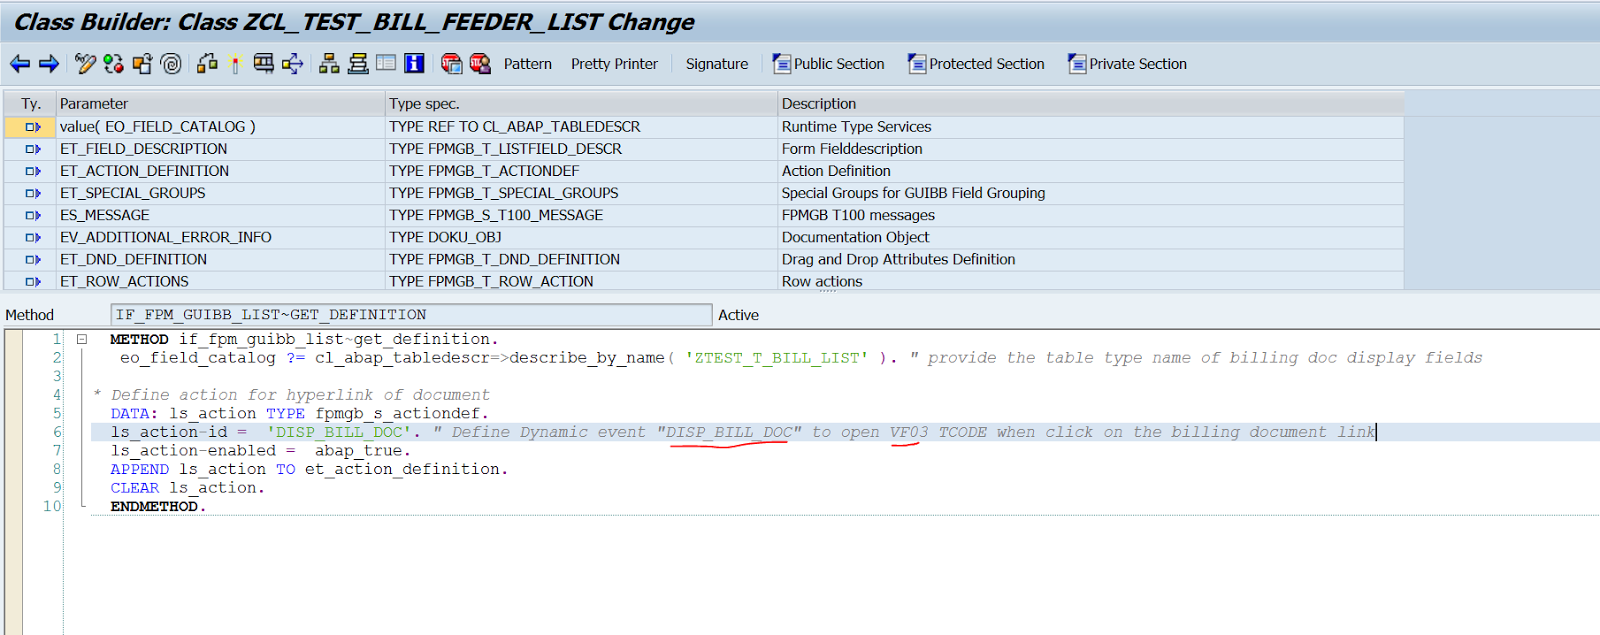Viewport: 1600px width, 635px height.
Task: Click type icon of ES_MESSAGE row
Action: [x=32, y=215]
